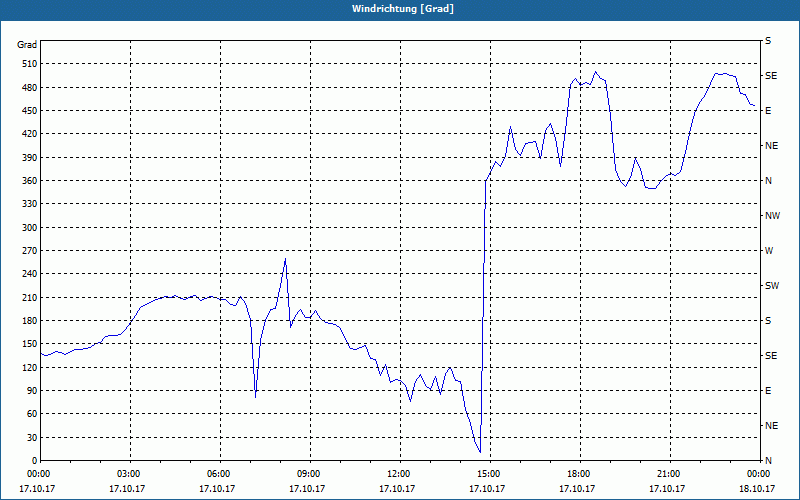Screen dimensions: 800x500
Task: Click the SW compass label
Action: (x=772, y=286)
